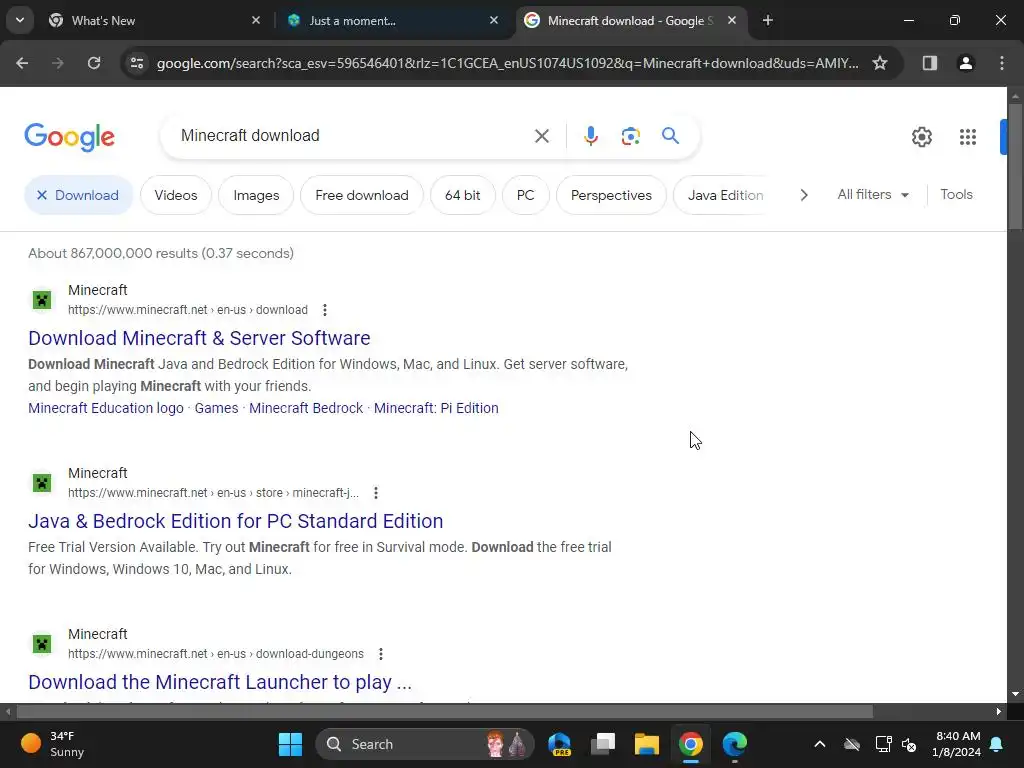
Task: Go to Google homepage via logo
Action: click(x=69, y=137)
